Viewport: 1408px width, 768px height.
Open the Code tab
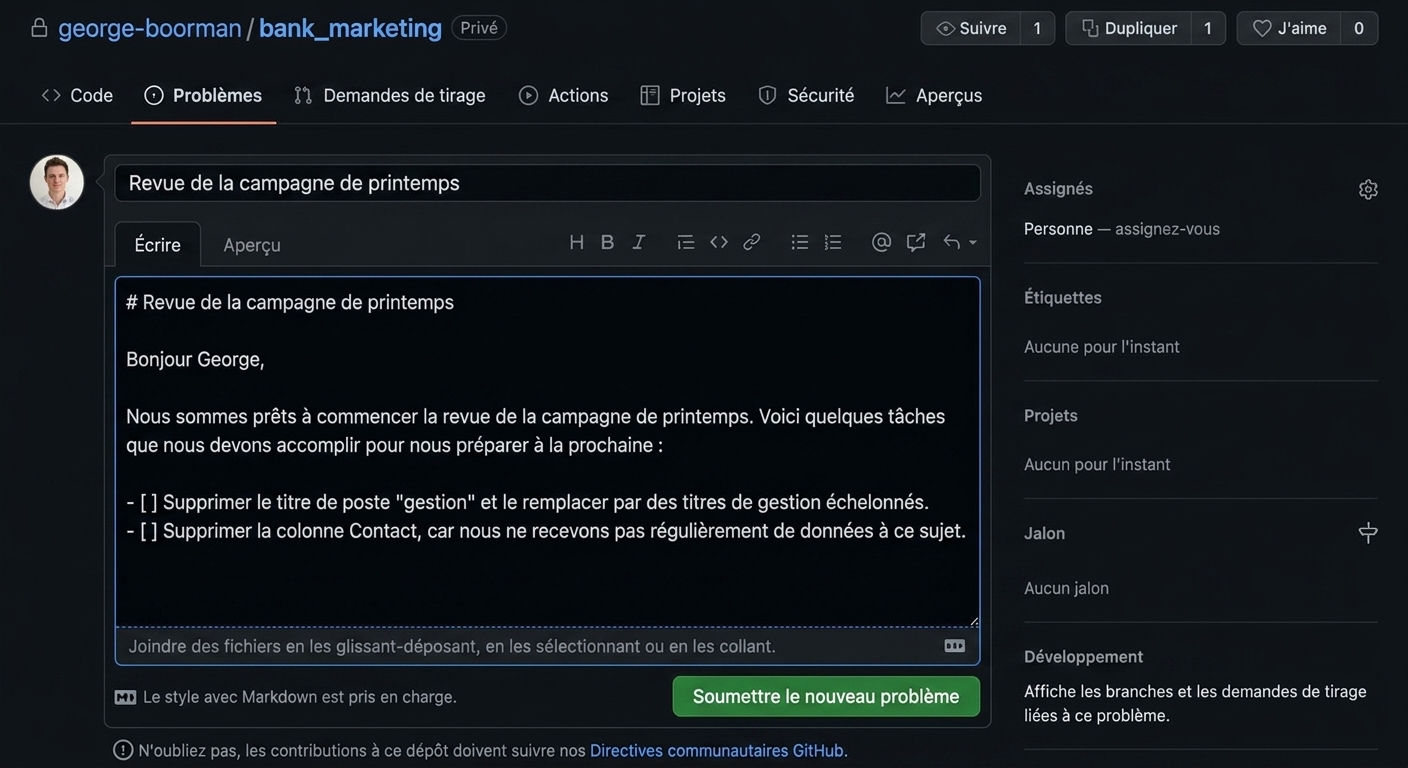pyautogui.click(x=77, y=95)
